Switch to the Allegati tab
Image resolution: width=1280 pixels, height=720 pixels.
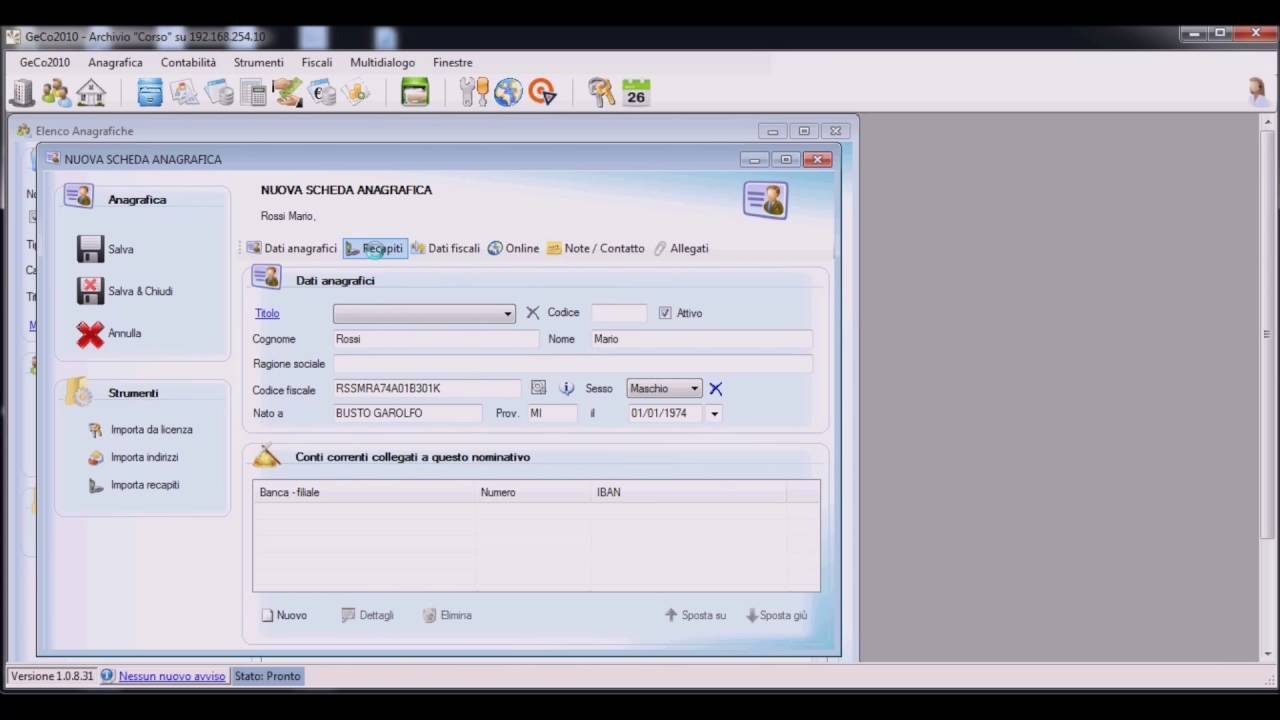(x=681, y=248)
